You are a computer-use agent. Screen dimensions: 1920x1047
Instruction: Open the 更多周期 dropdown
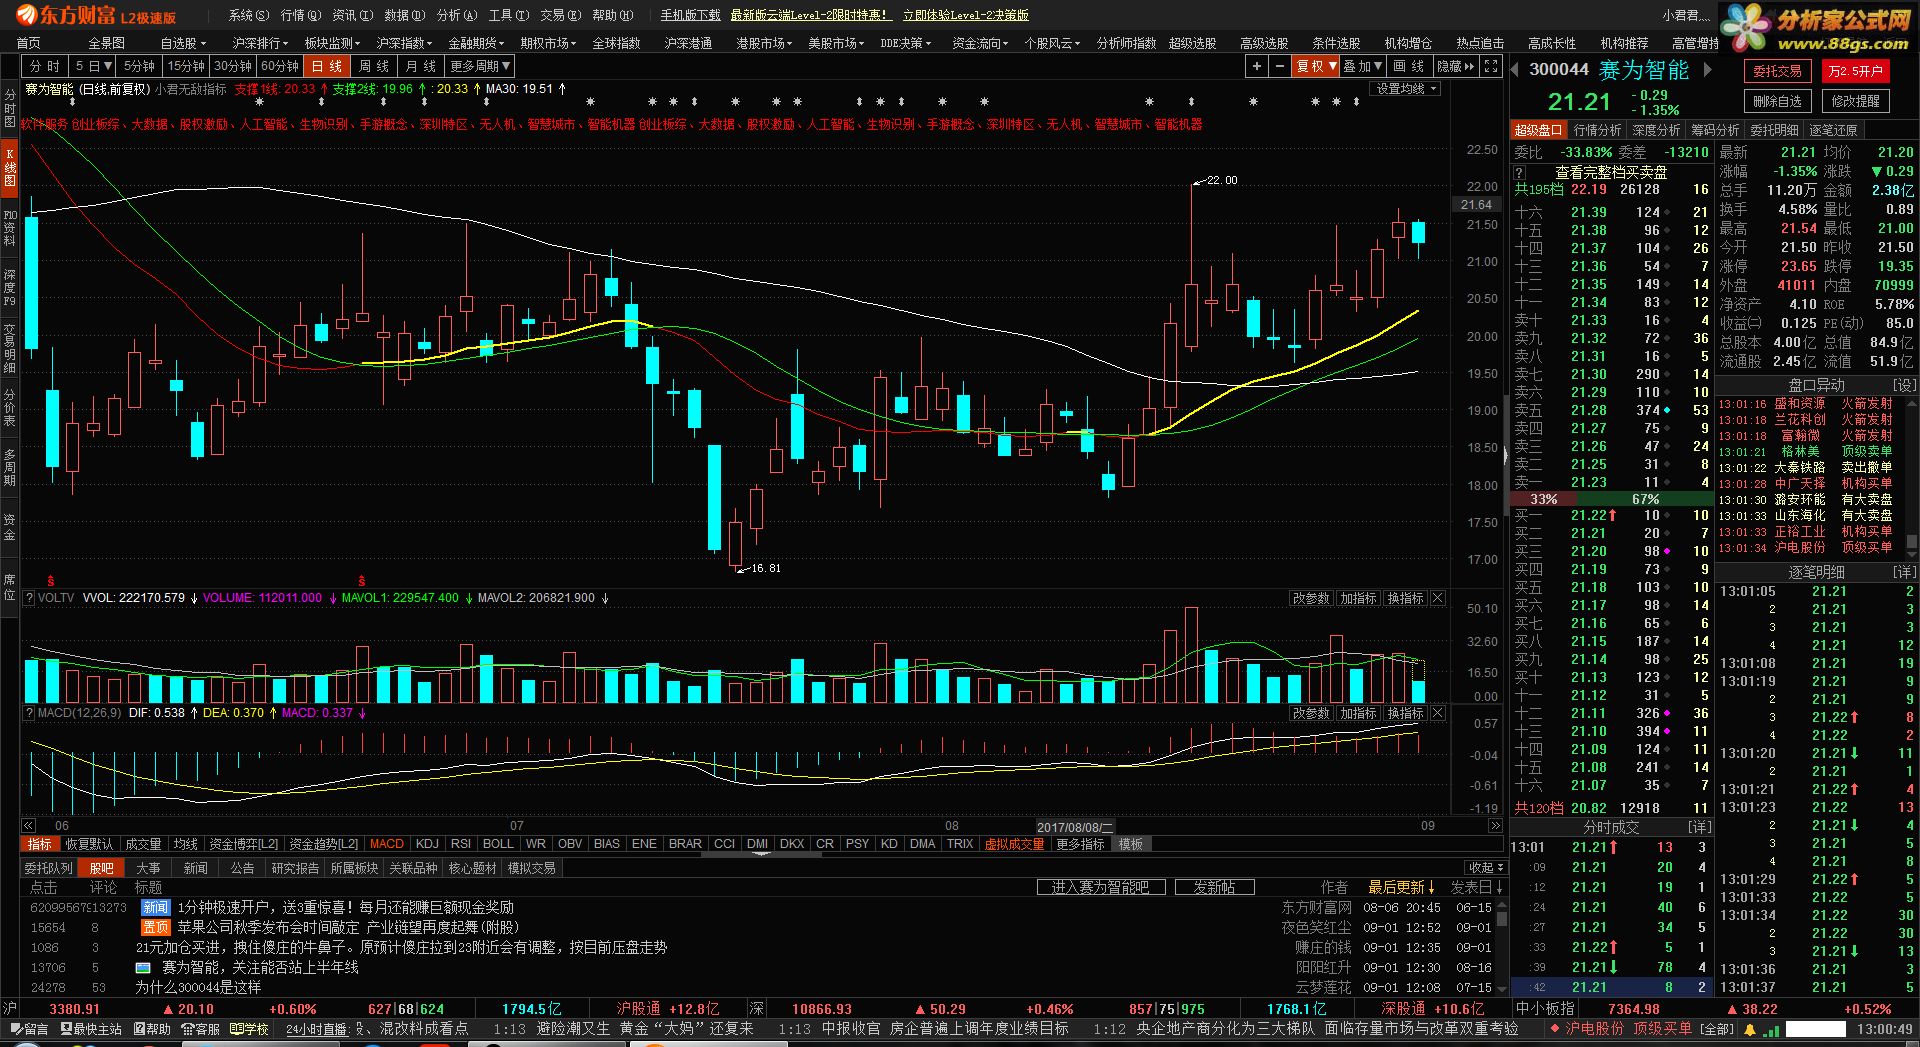pyautogui.click(x=480, y=66)
